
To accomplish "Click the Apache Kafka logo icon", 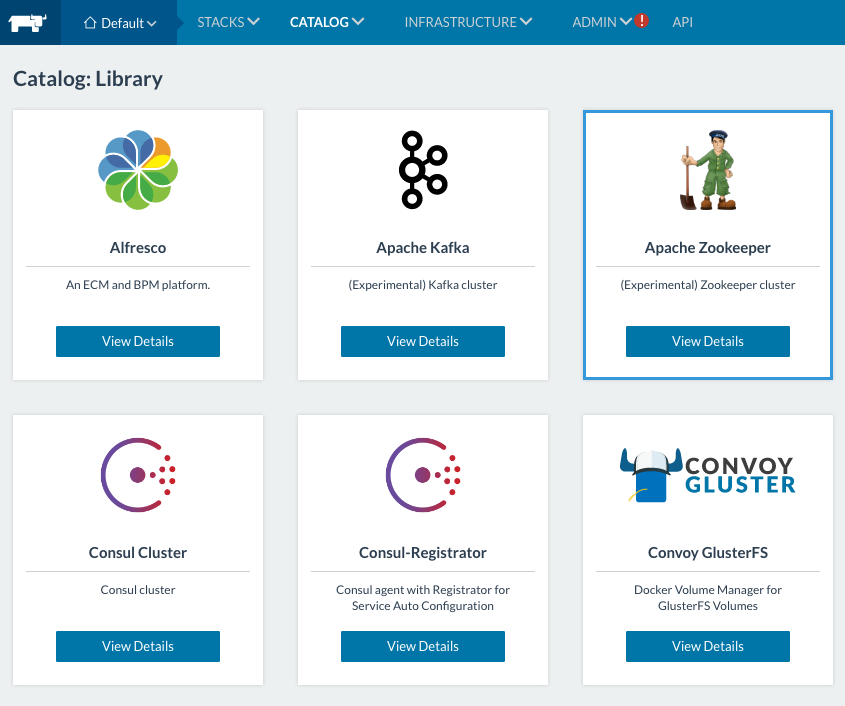I will click(x=423, y=169).
